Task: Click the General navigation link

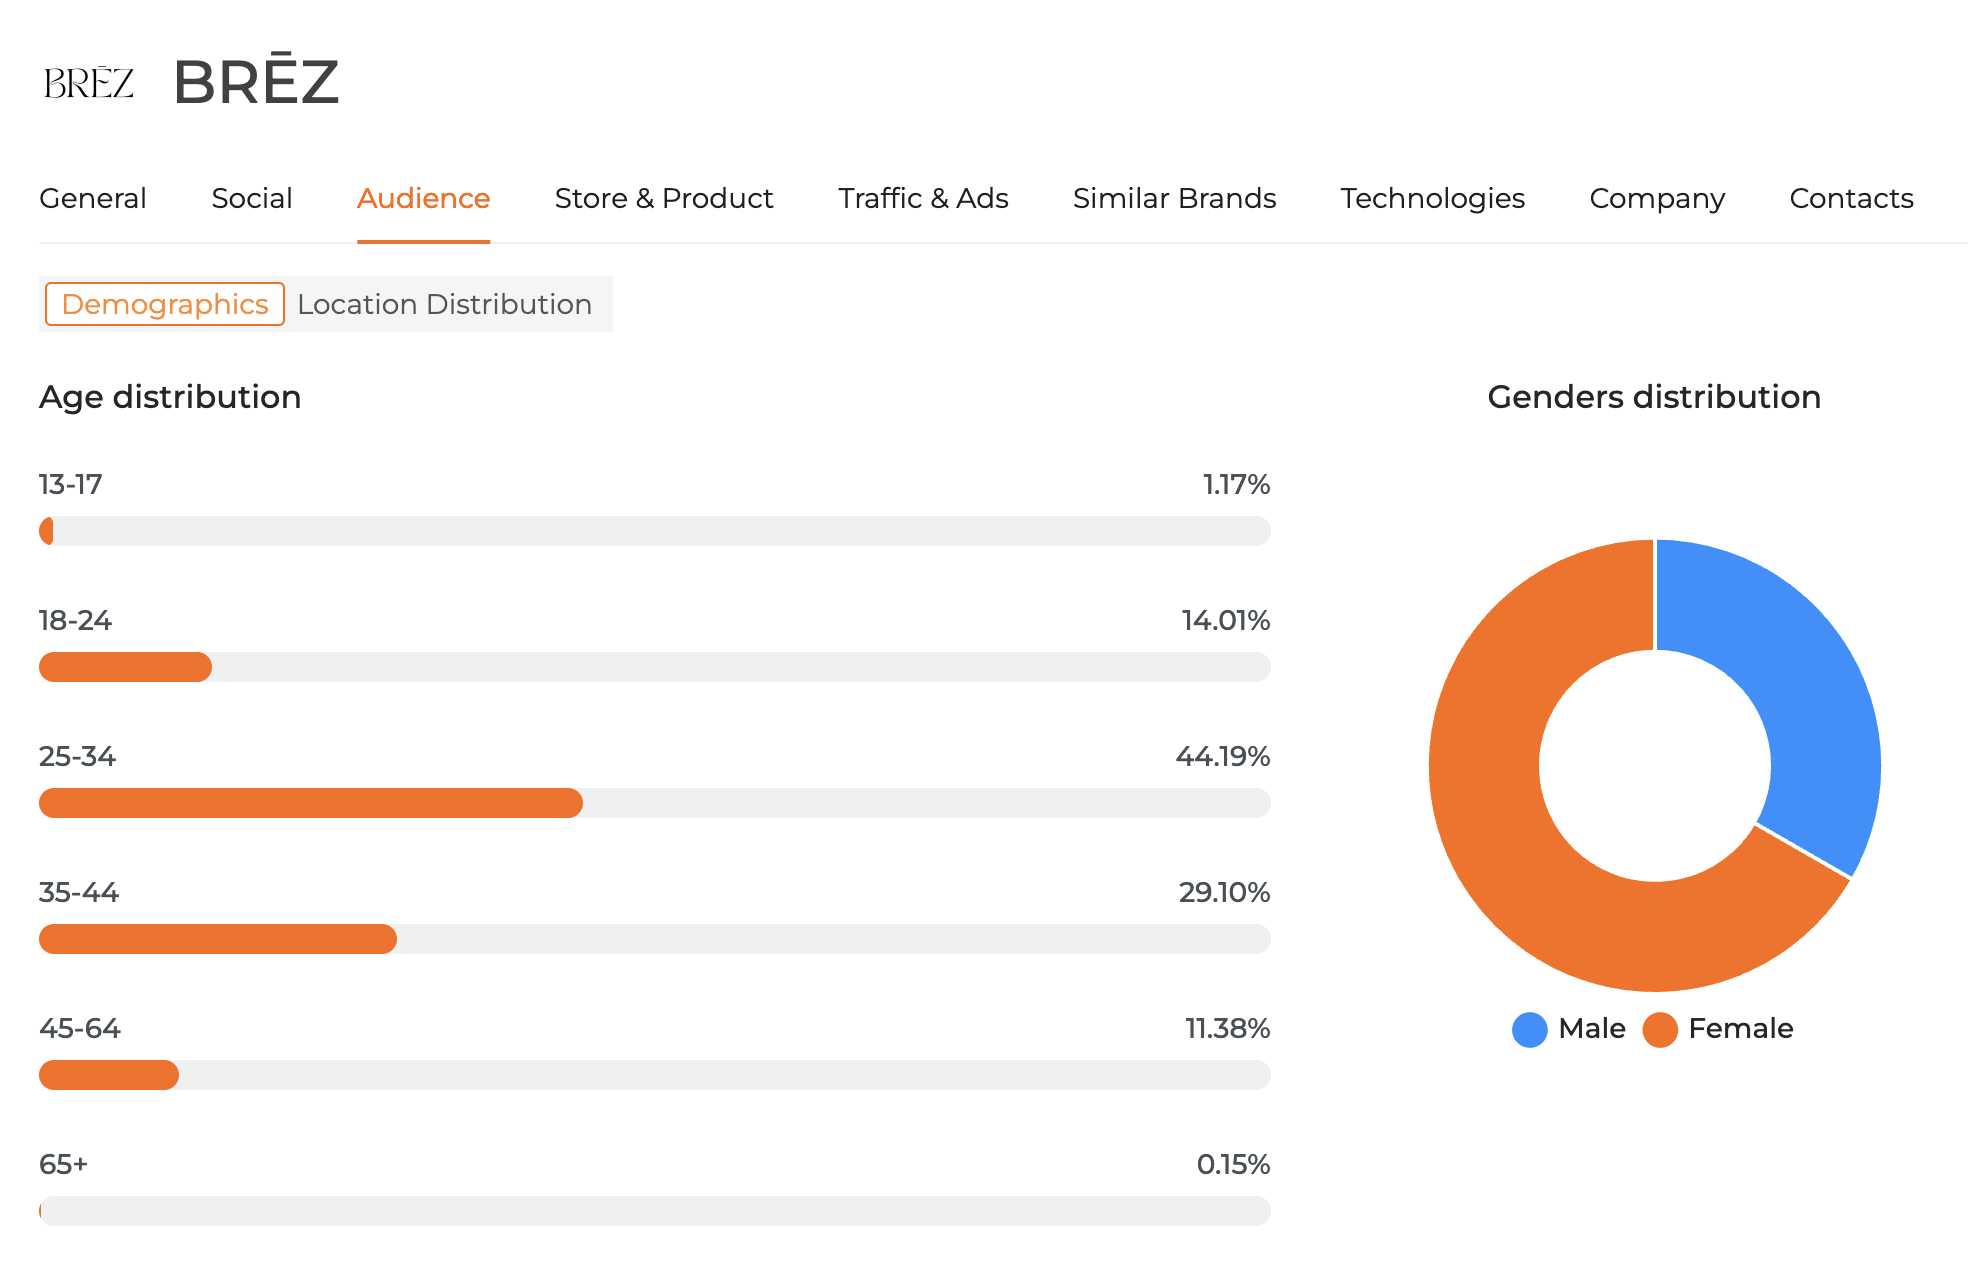Action: coord(92,198)
